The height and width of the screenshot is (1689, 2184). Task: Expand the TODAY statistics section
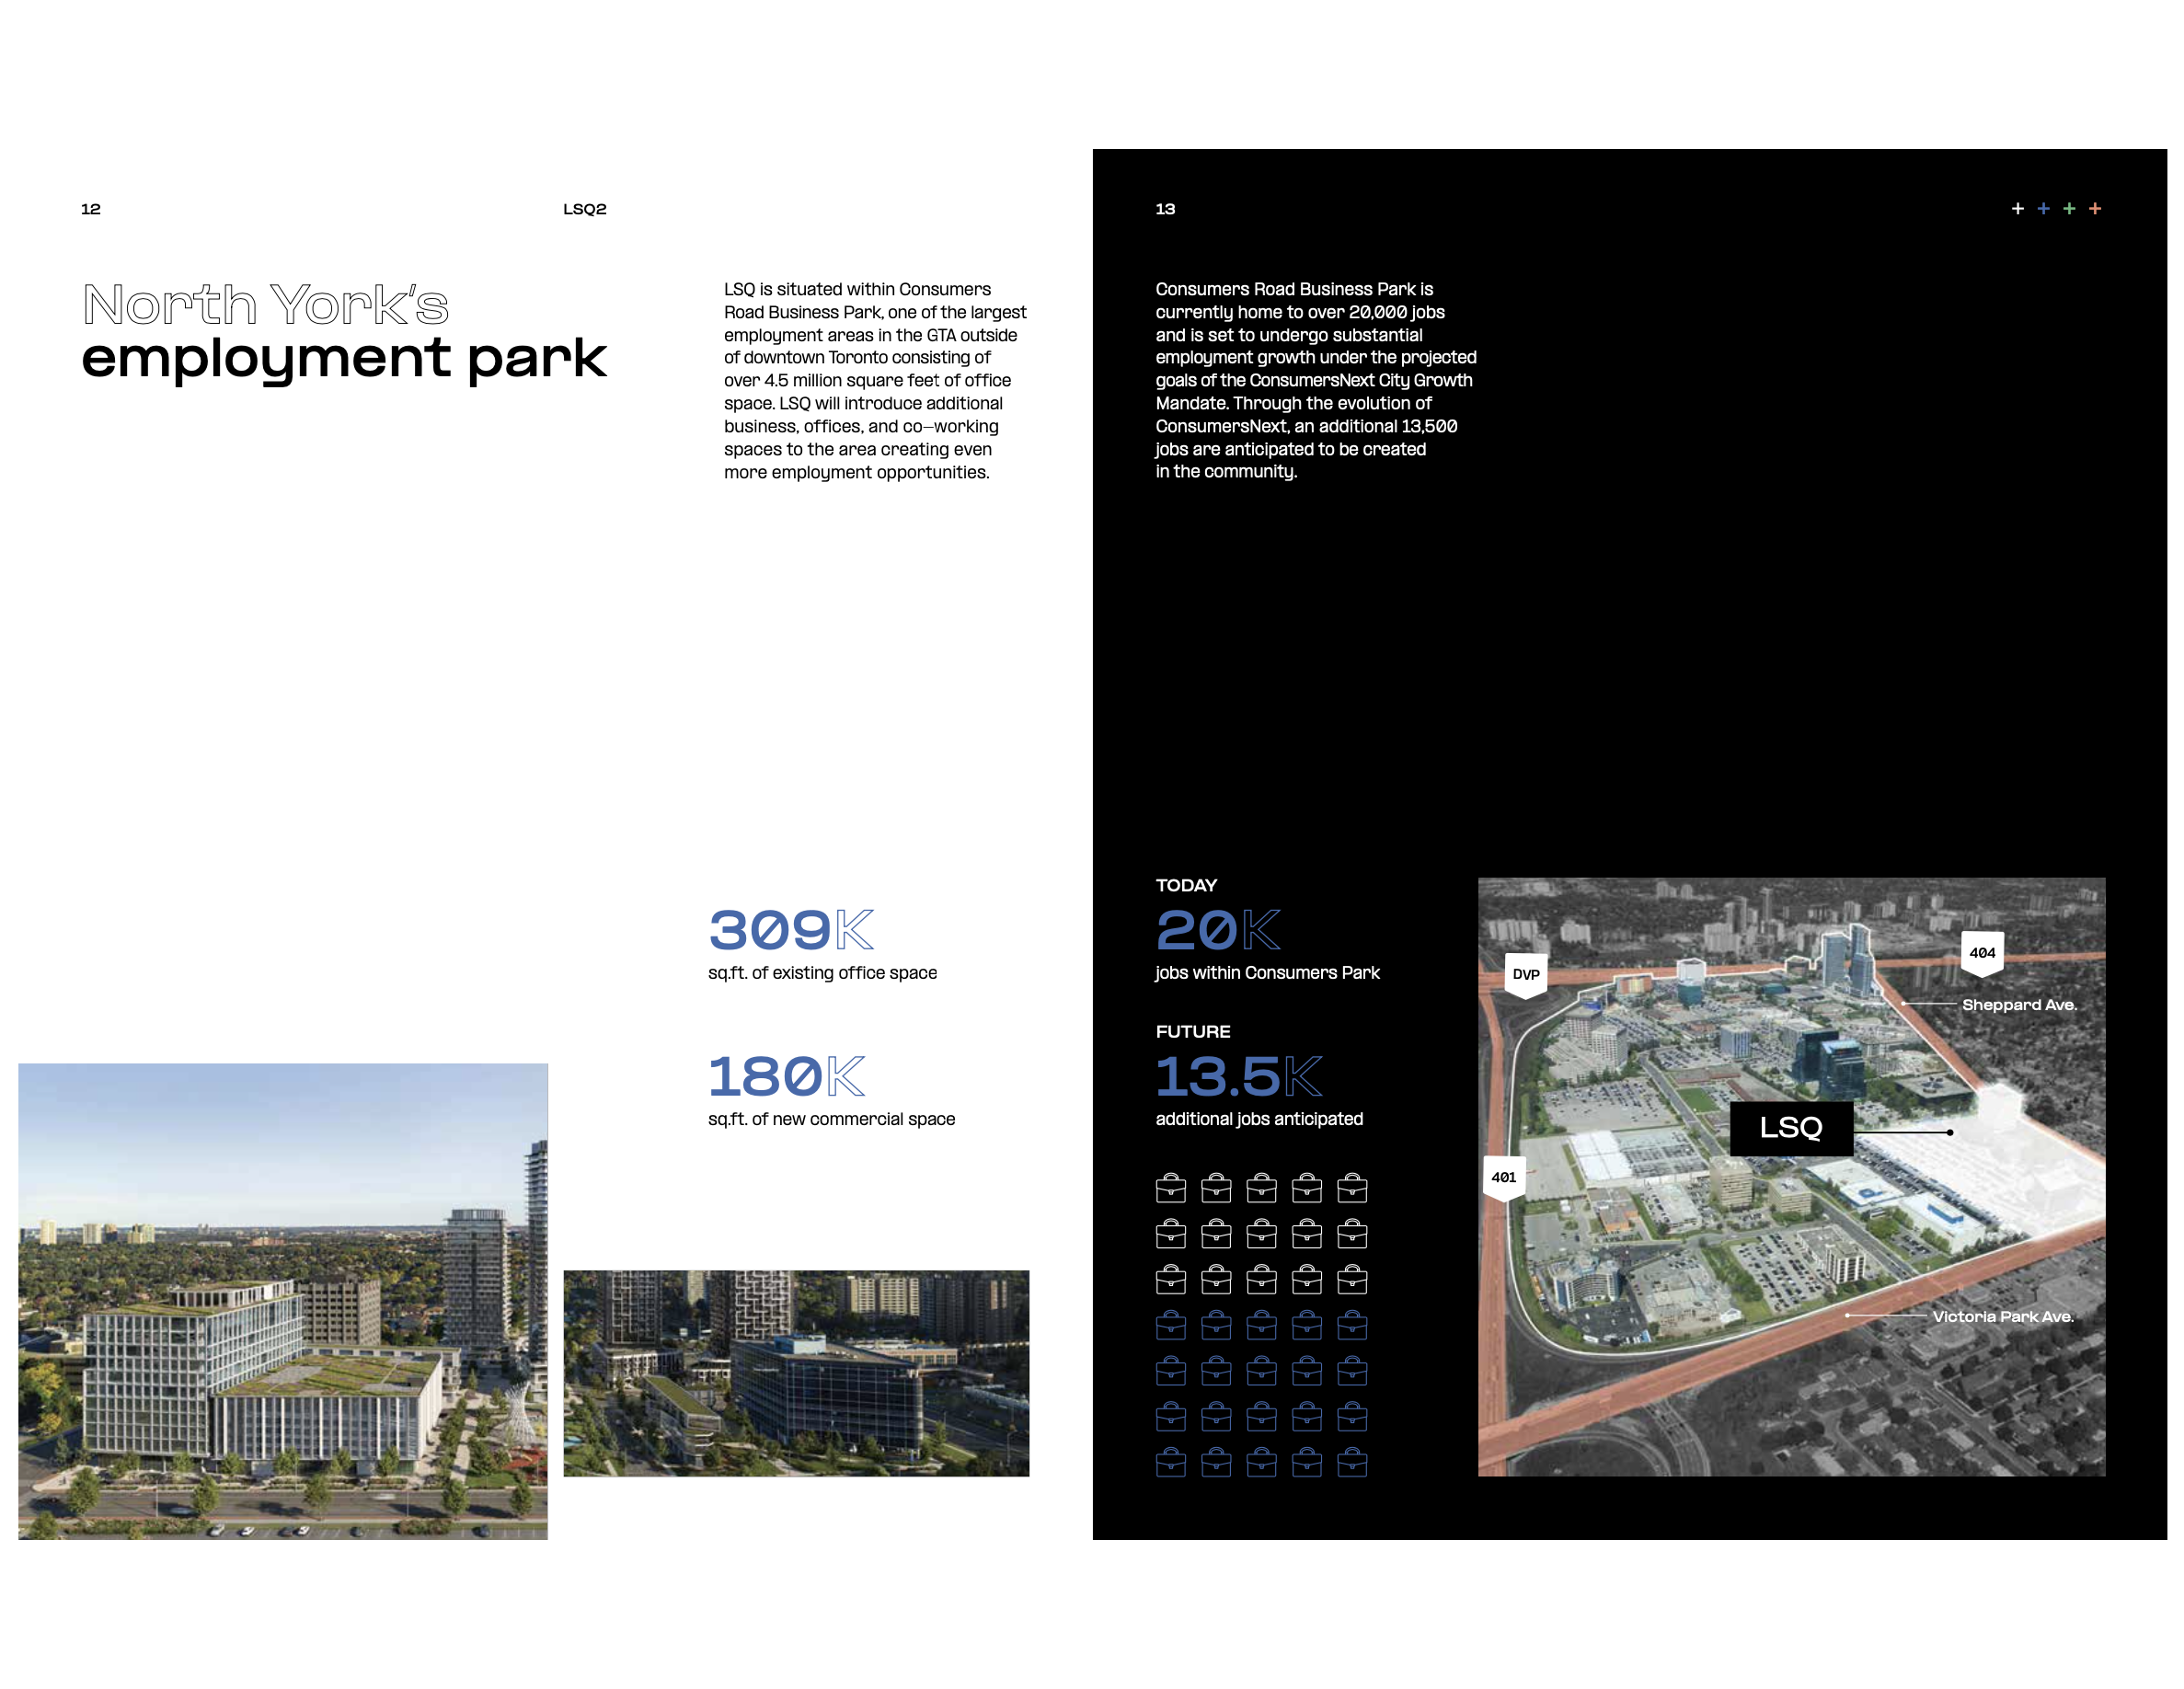(1186, 885)
